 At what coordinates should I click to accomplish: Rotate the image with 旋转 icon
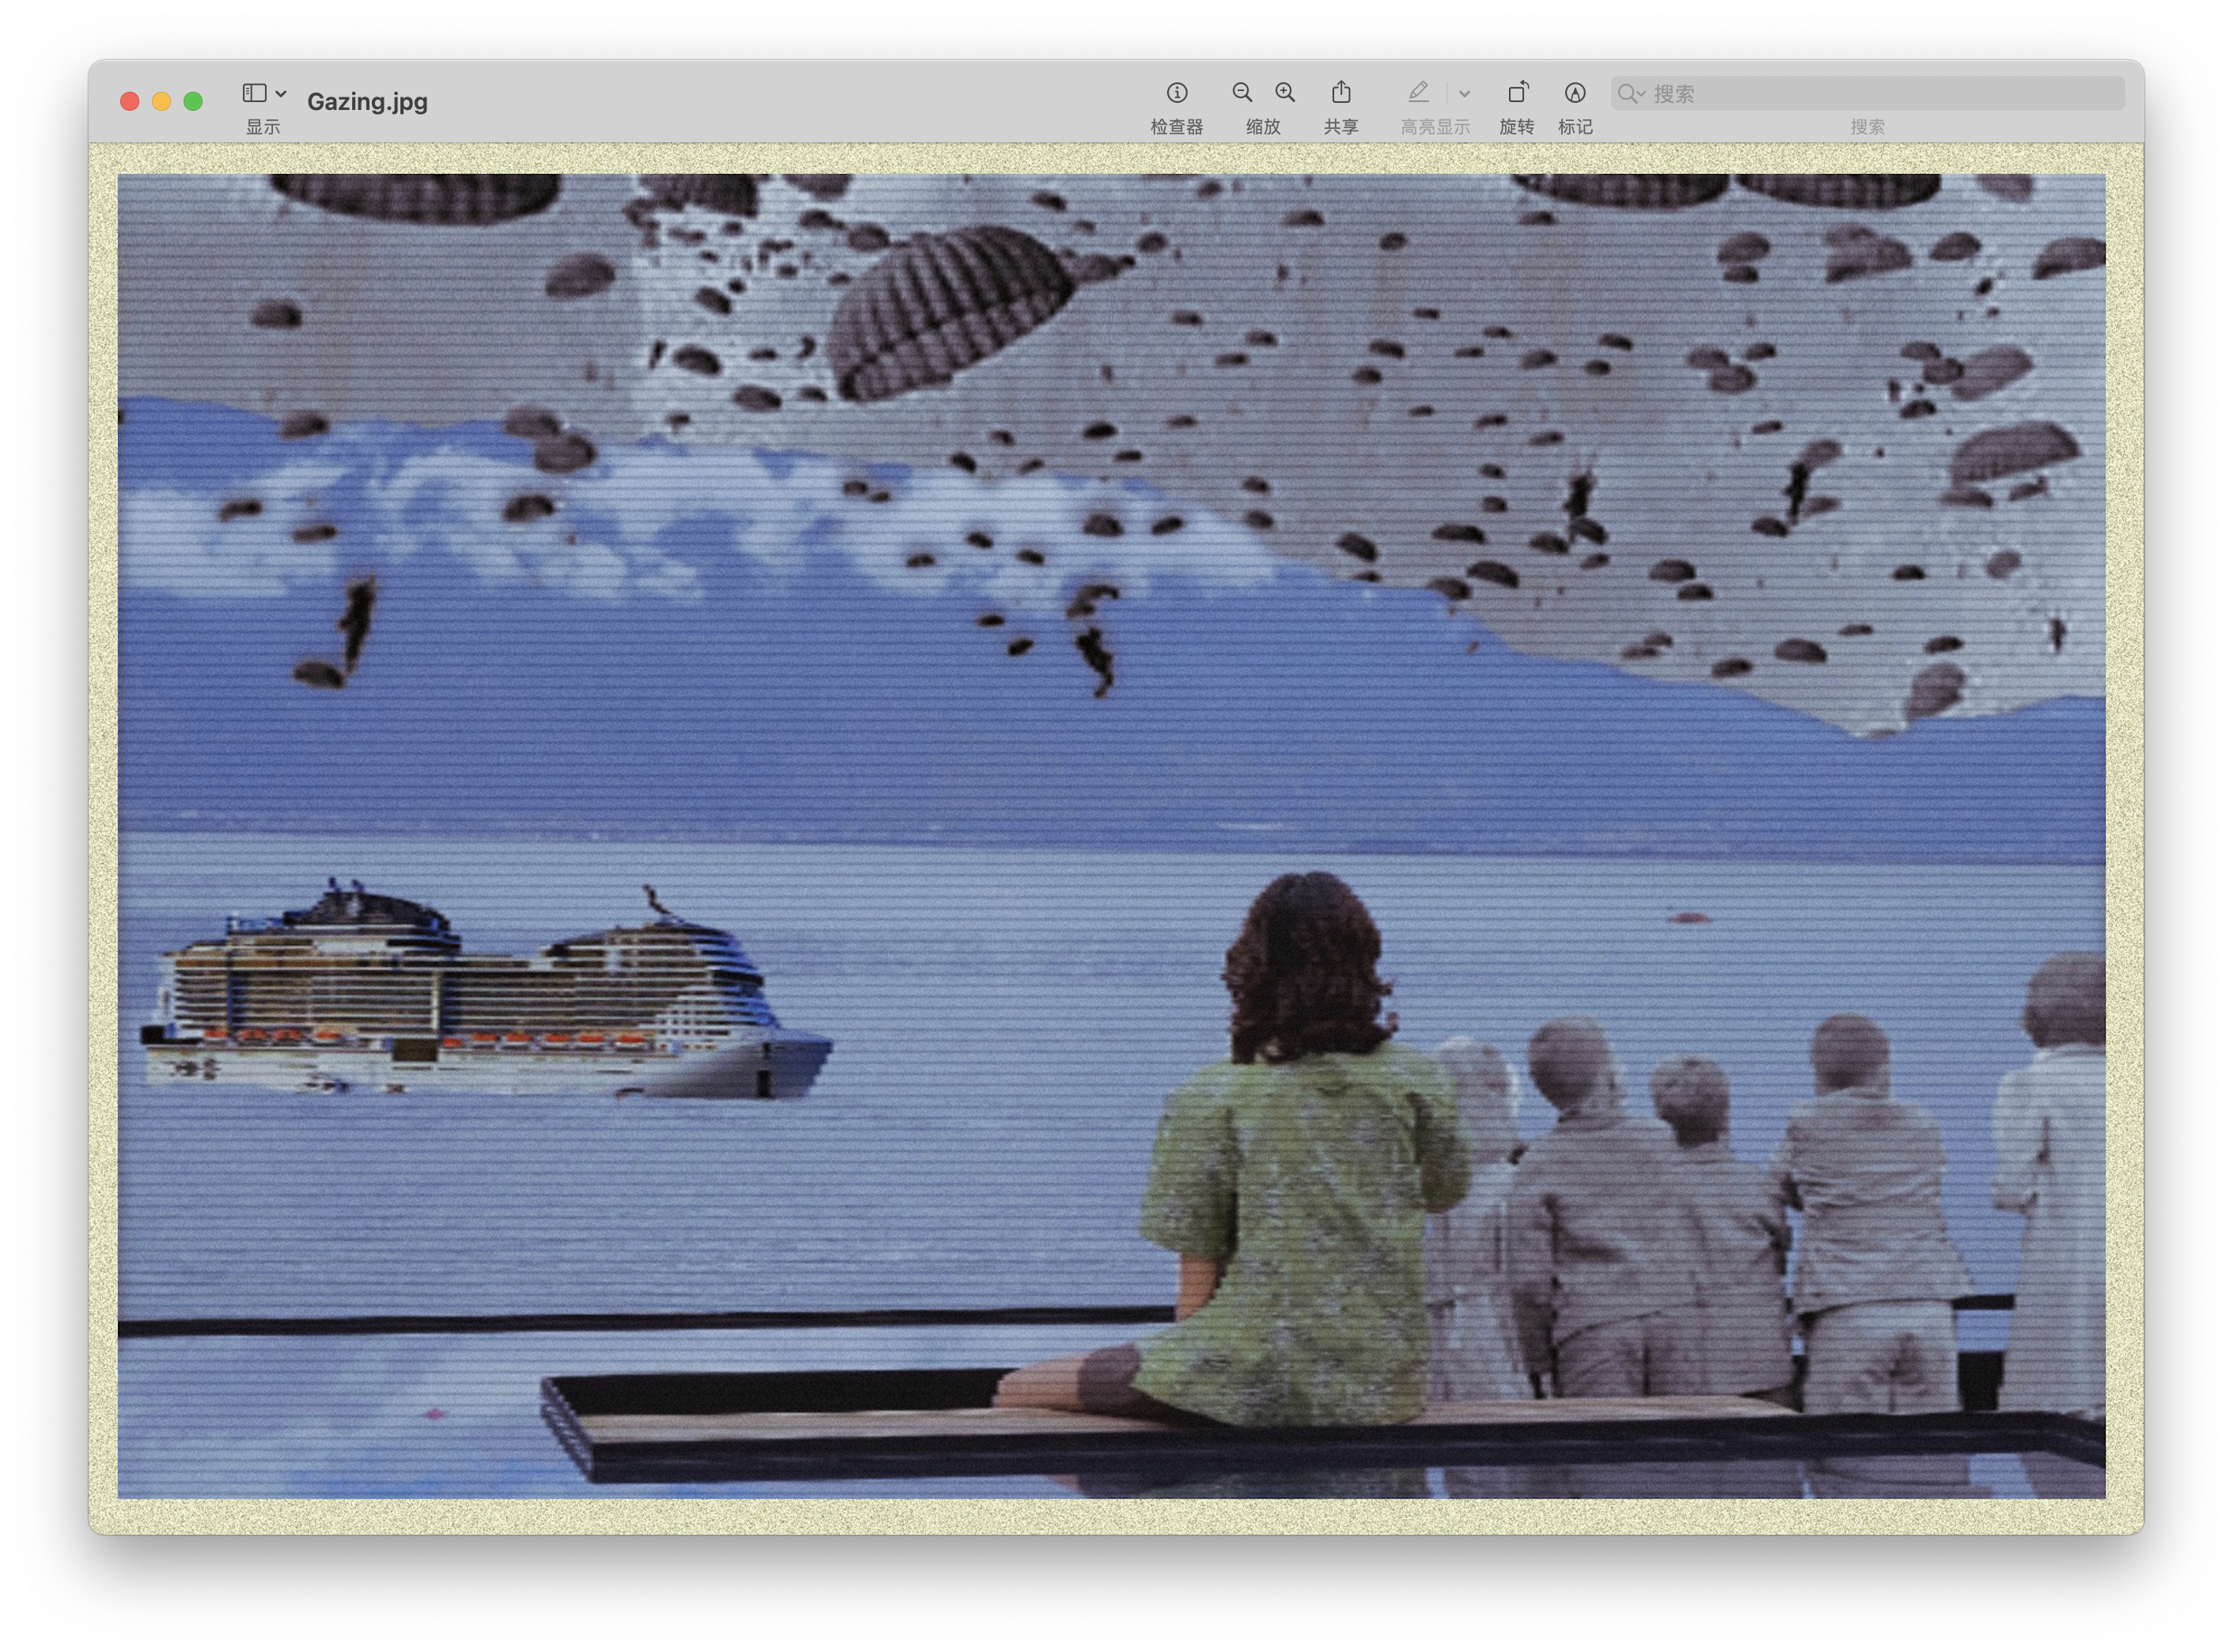(1517, 93)
